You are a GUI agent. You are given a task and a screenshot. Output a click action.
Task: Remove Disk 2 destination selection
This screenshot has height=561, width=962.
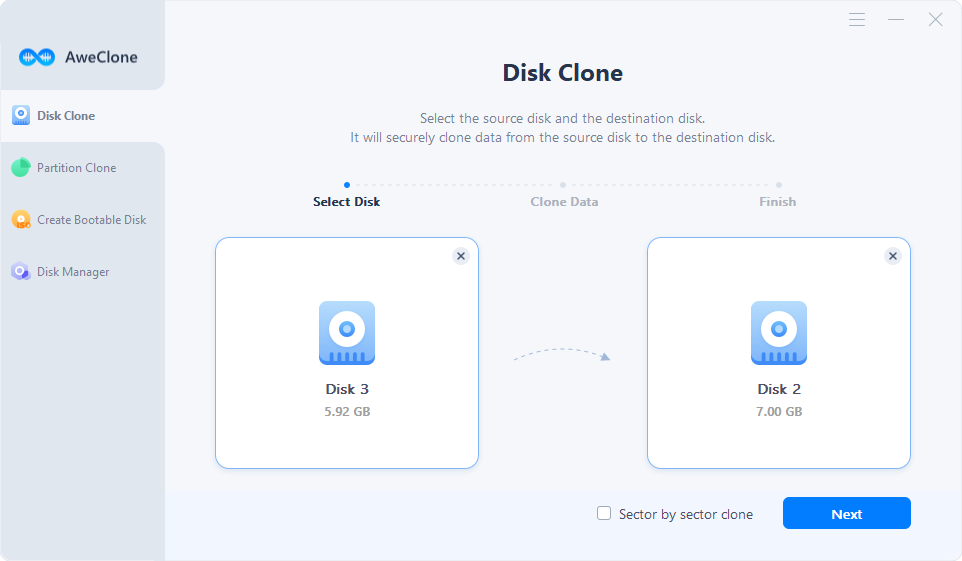pyautogui.click(x=893, y=256)
